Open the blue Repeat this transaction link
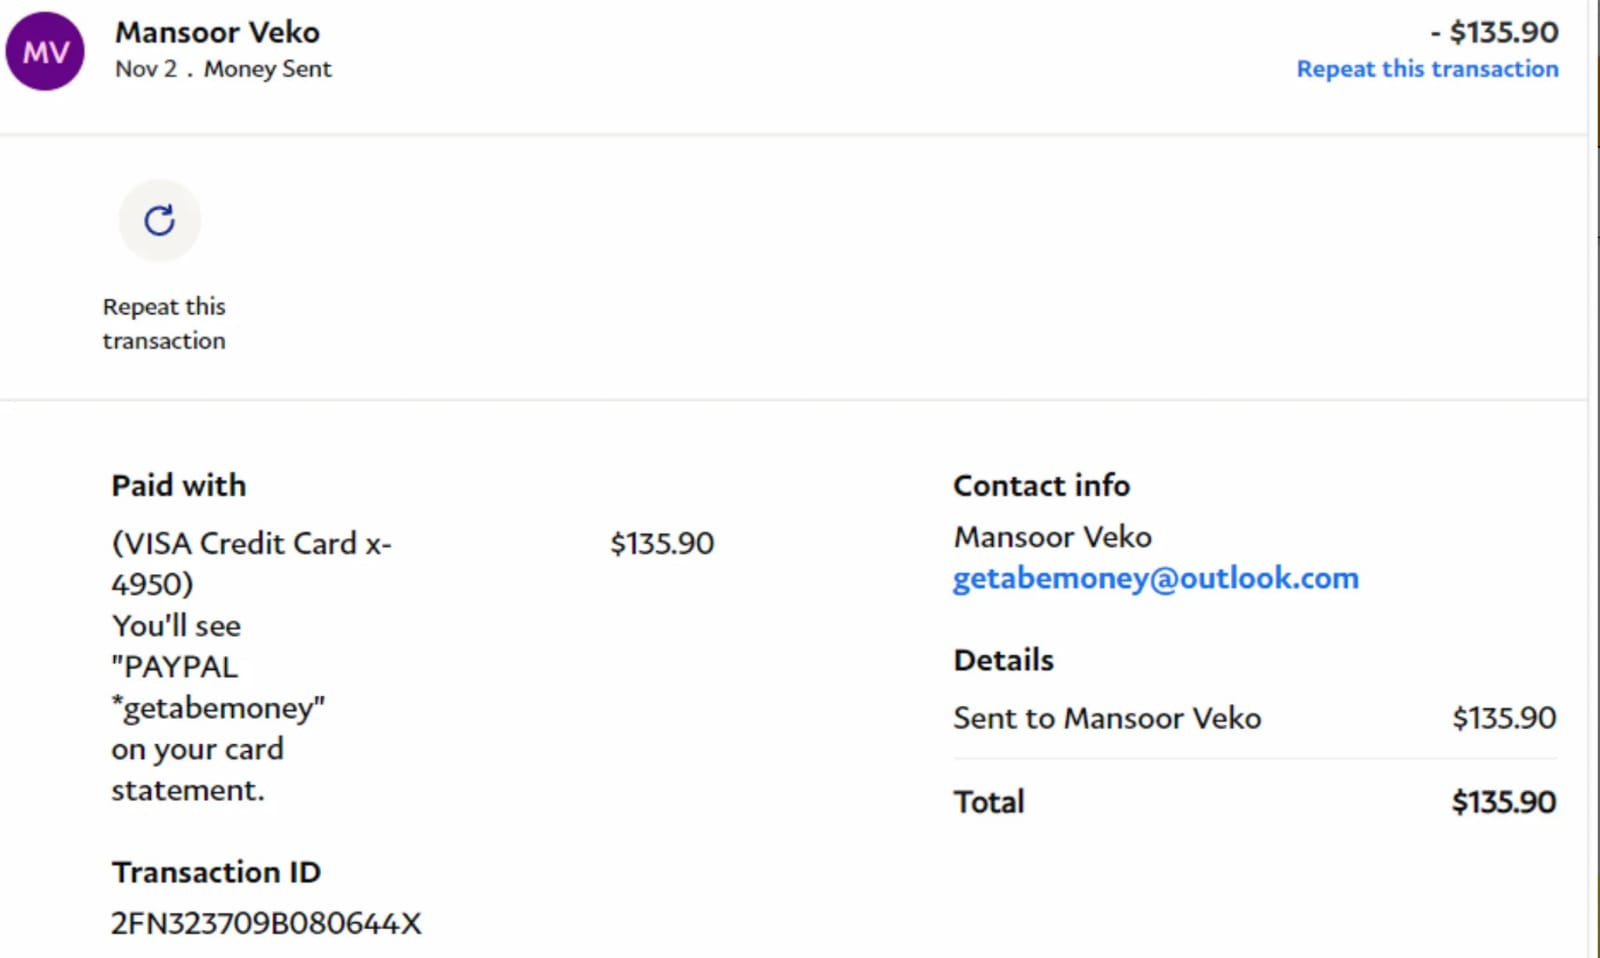1600x958 pixels. (1427, 69)
